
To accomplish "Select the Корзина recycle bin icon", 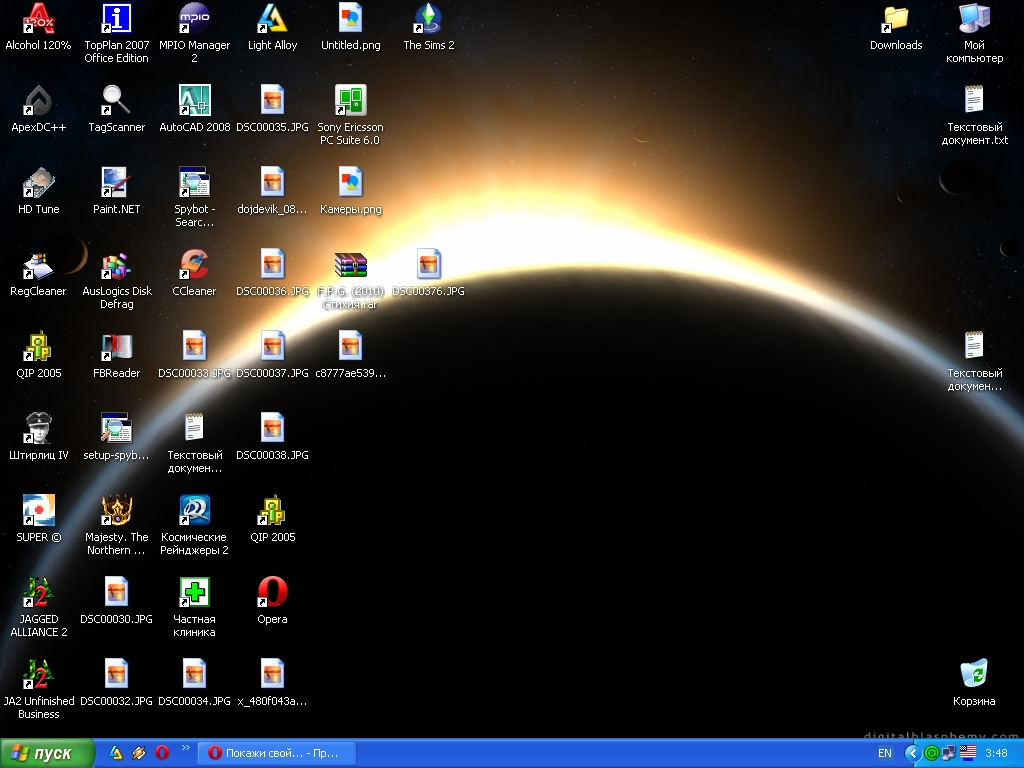I will (973, 675).
